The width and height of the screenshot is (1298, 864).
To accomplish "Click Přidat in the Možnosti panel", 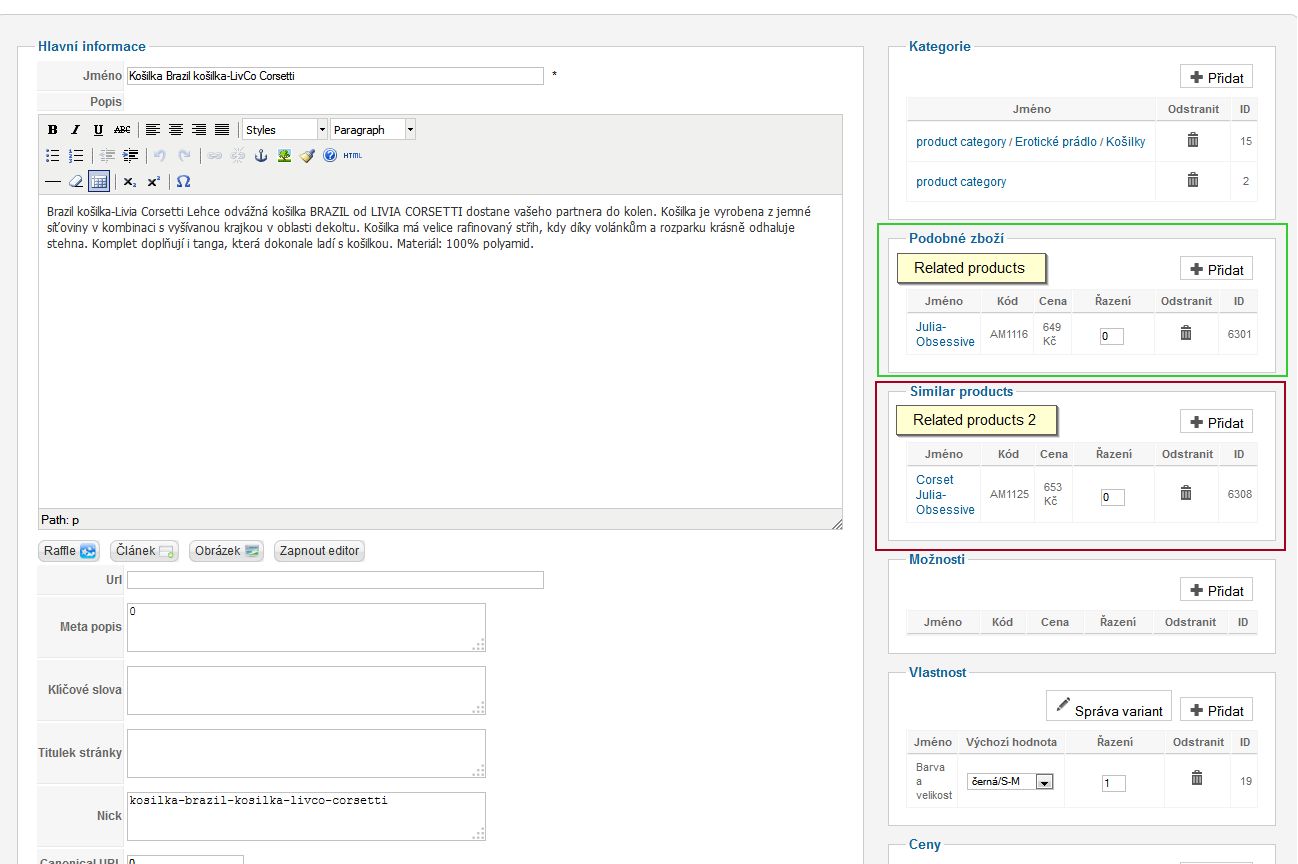I will pos(1216,591).
